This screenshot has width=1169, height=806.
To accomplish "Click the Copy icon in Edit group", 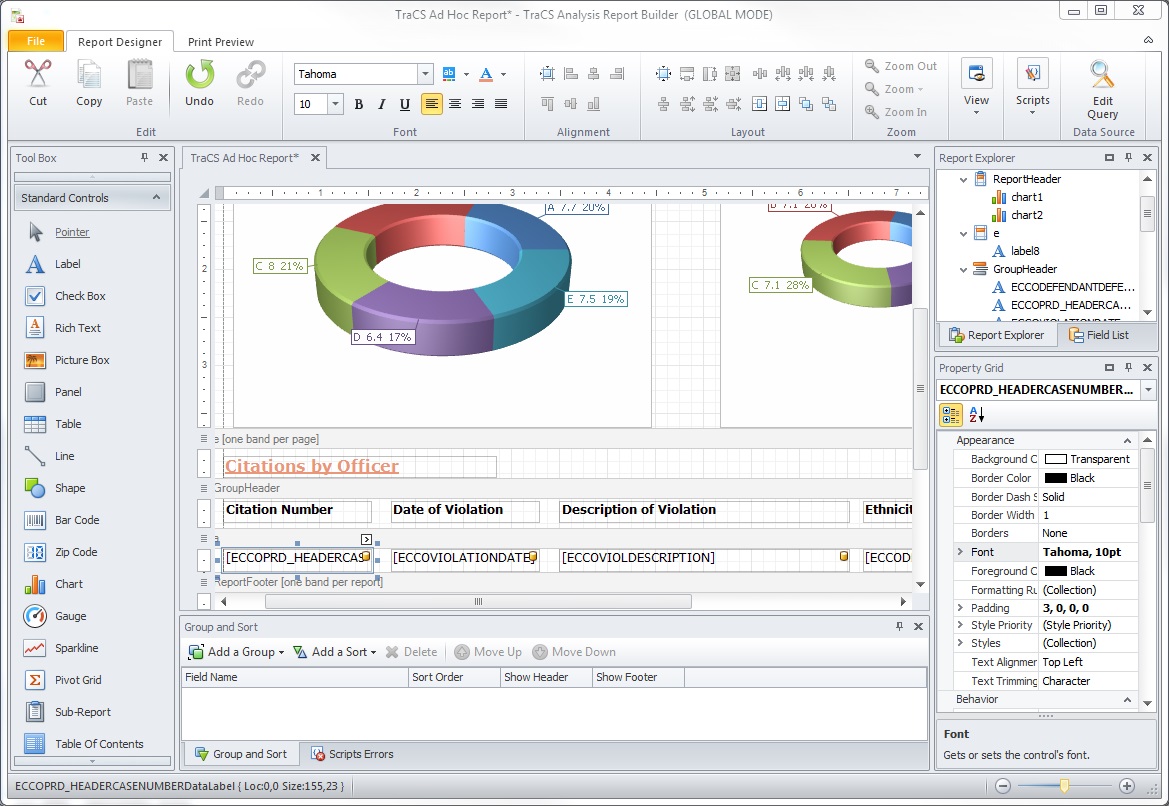I will [89, 74].
